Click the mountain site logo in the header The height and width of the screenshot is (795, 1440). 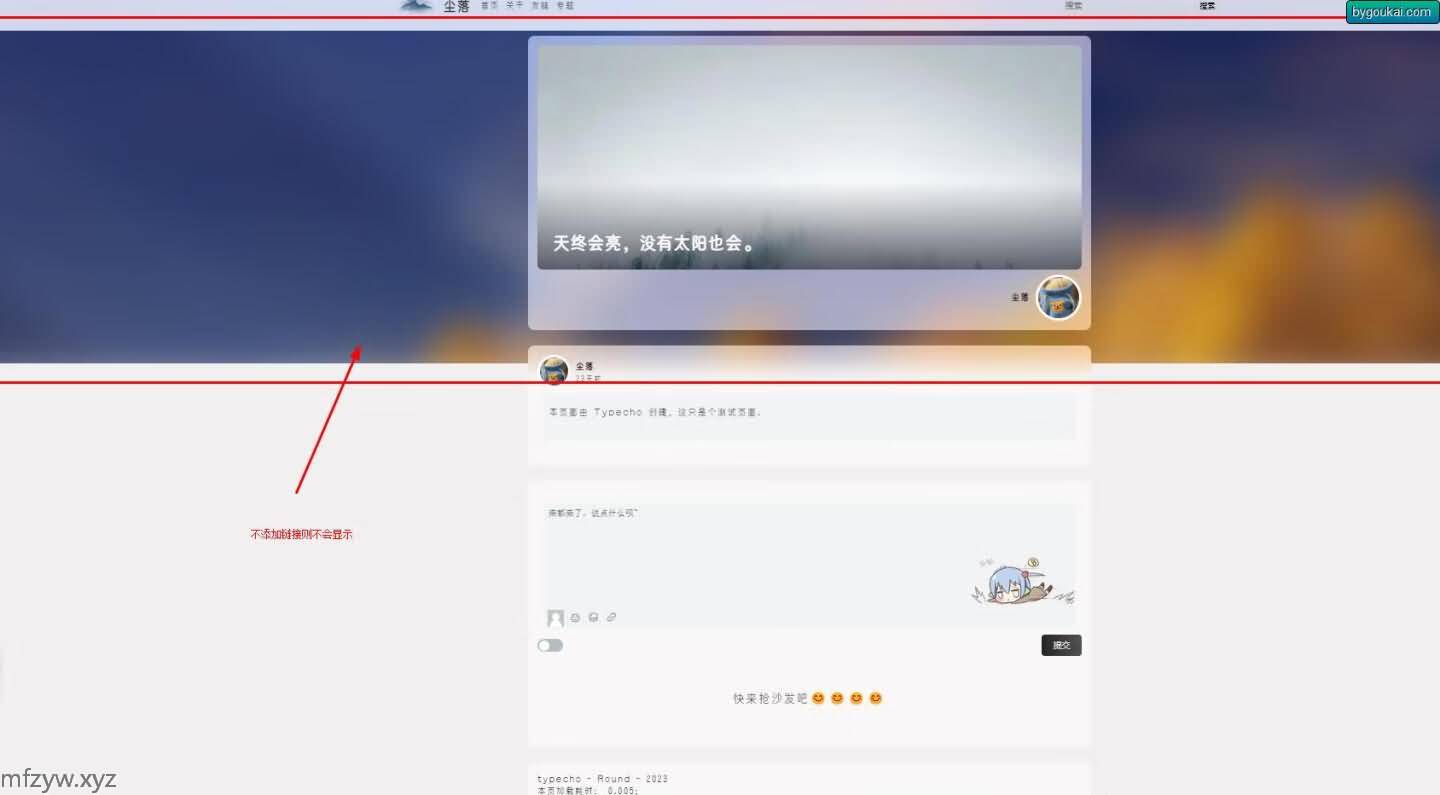(x=416, y=6)
